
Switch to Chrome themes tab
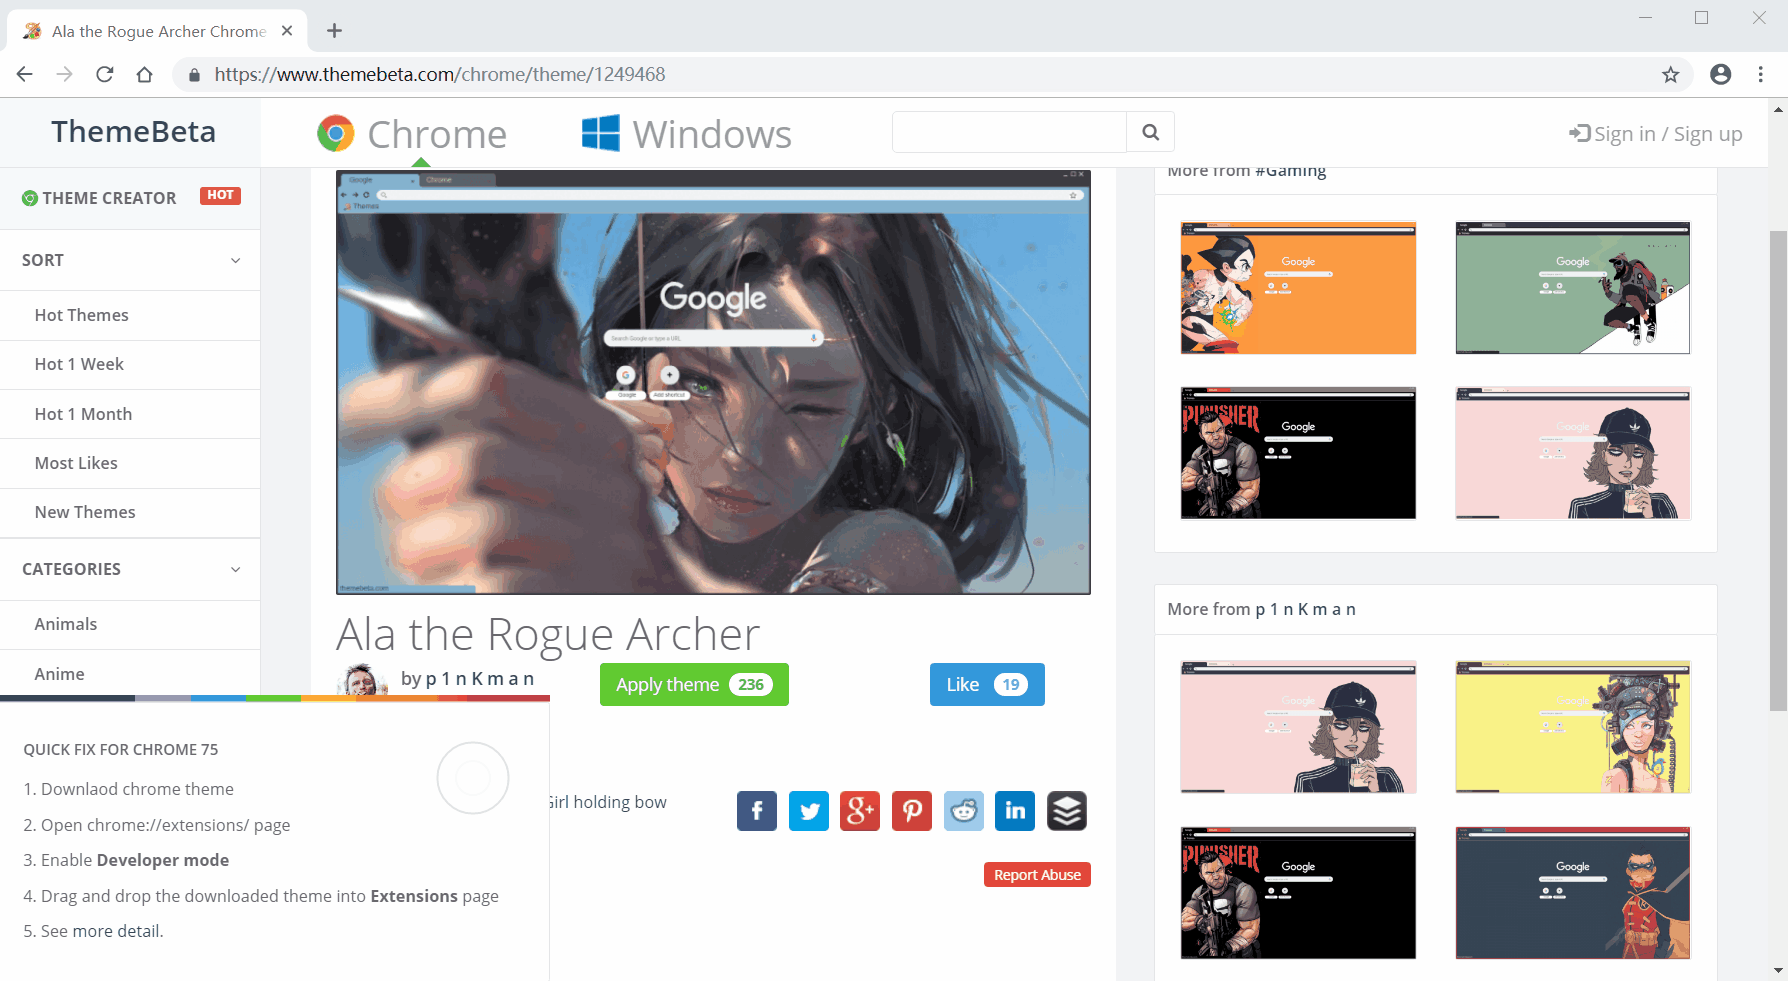[412, 134]
